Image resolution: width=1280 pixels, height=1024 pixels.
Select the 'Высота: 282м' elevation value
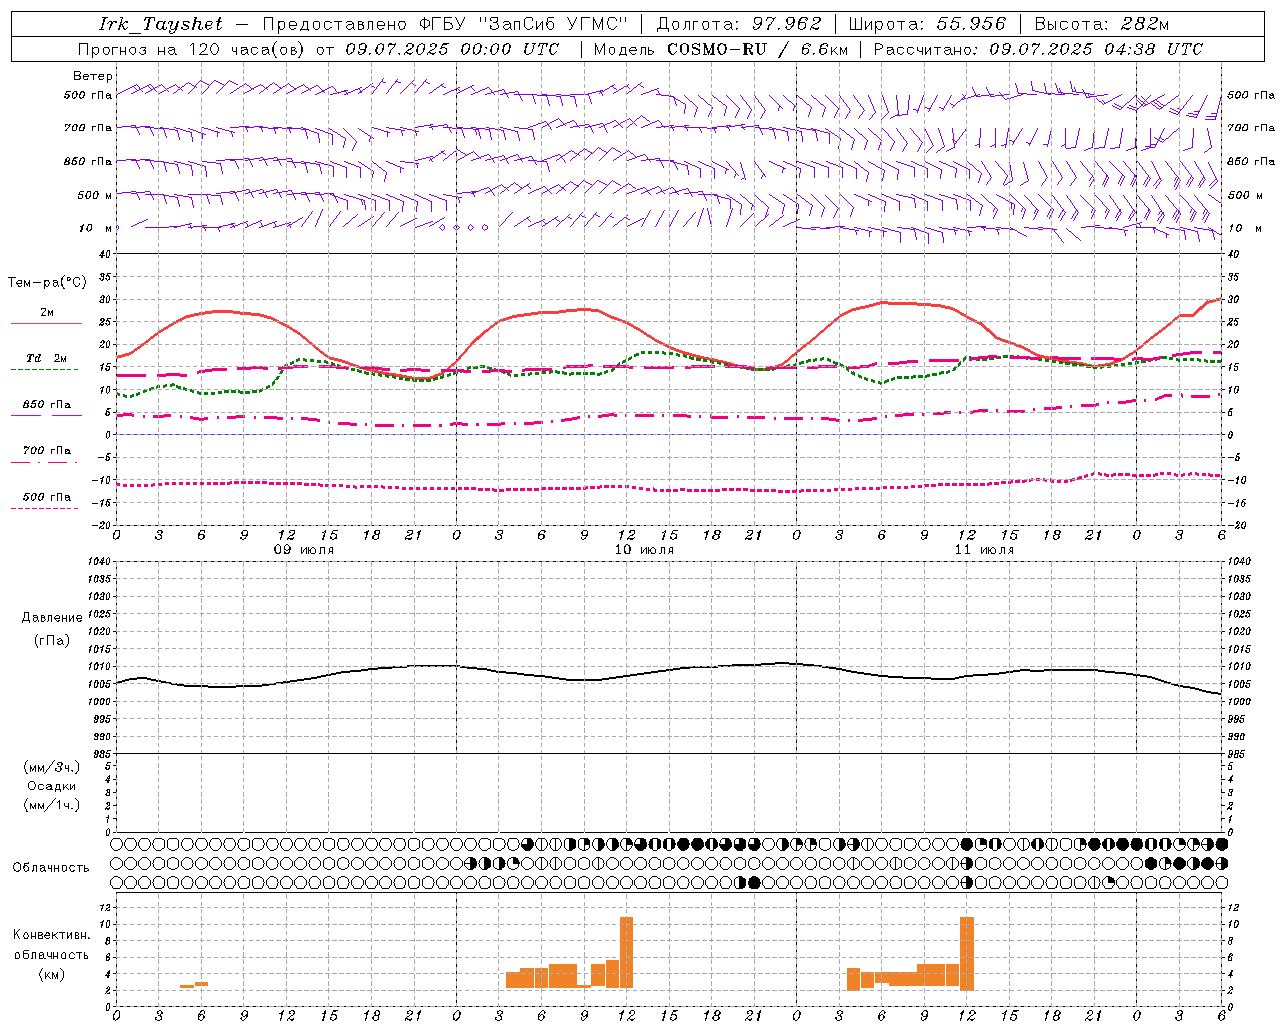coord(1102,24)
